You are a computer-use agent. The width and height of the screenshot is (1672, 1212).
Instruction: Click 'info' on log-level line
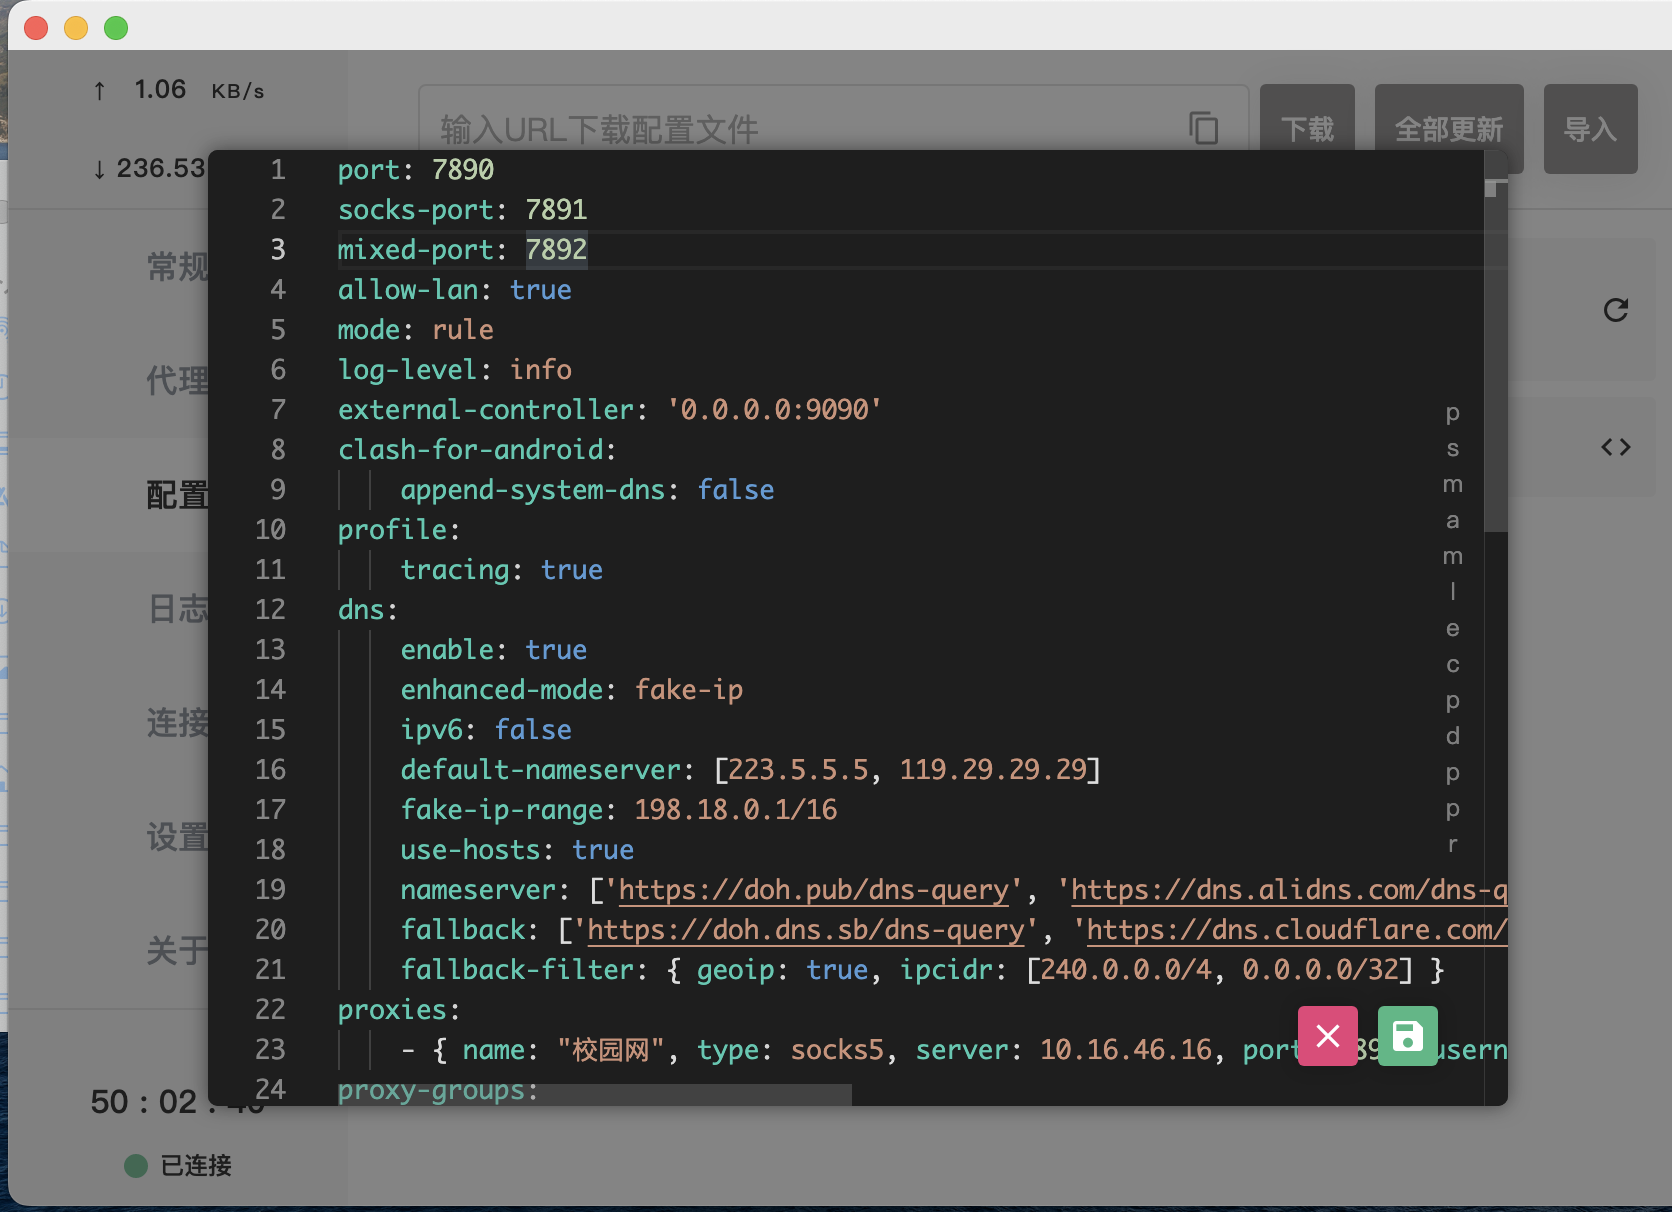click(541, 369)
